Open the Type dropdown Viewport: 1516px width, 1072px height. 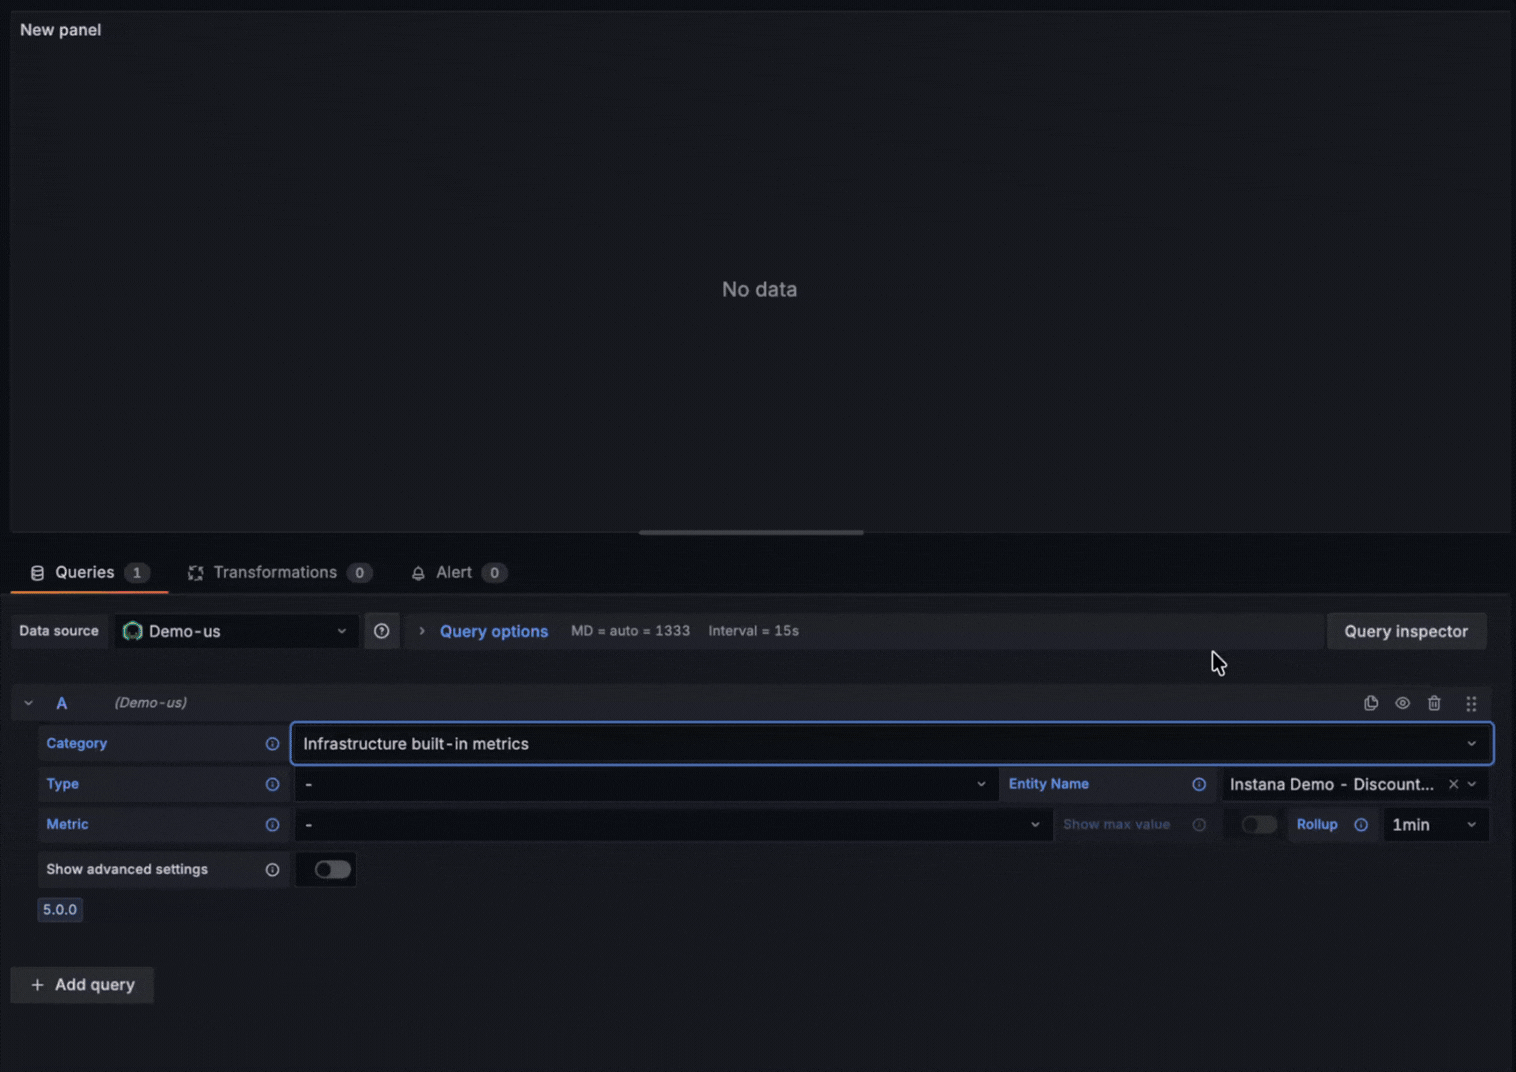pyautogui.click(x=645, y=784)
